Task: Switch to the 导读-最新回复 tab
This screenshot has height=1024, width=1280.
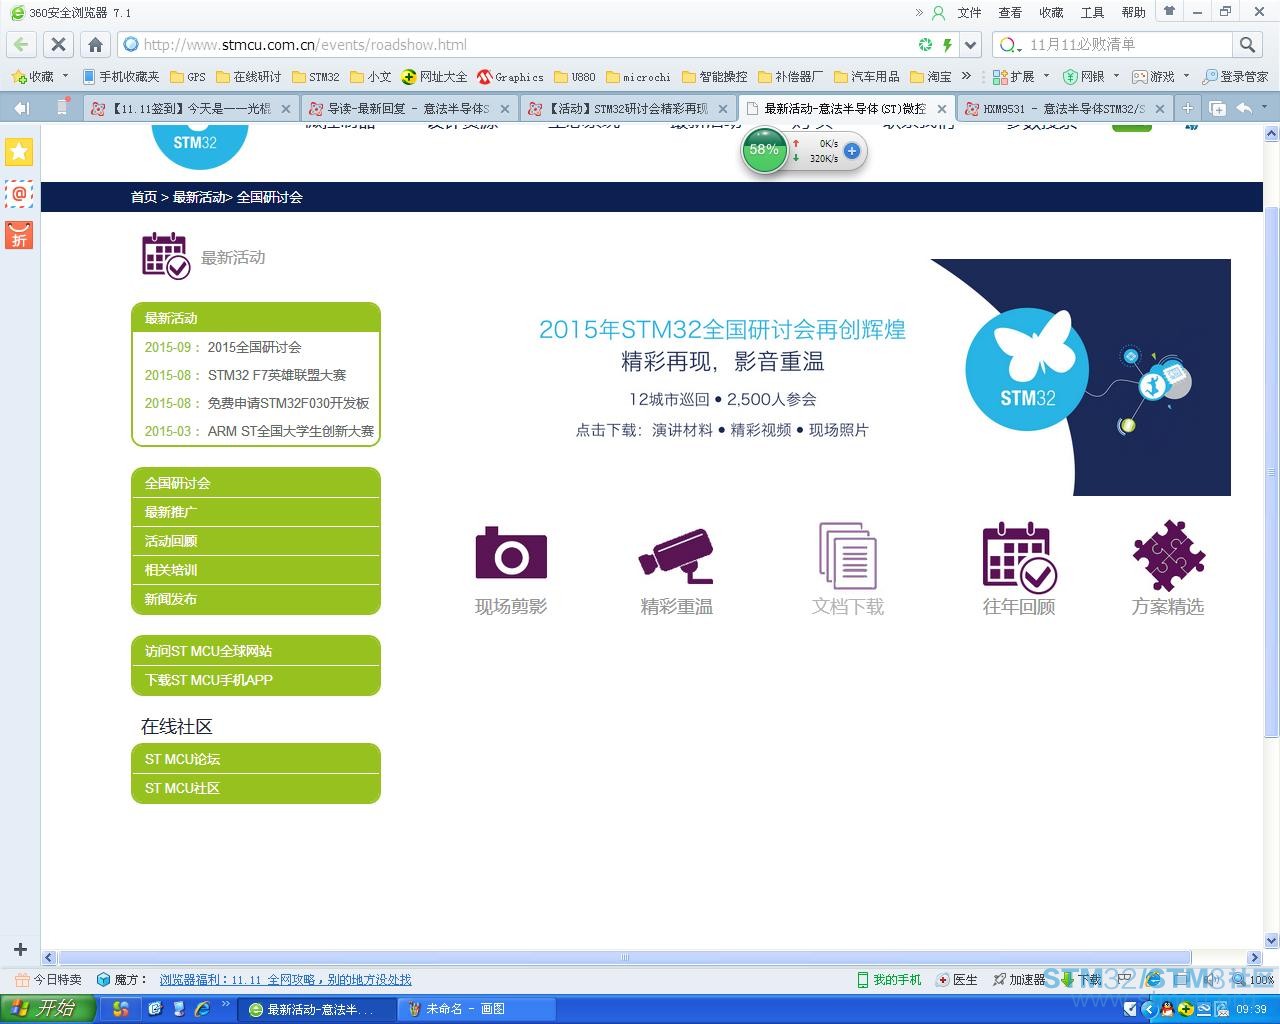Action: click(x=408, y=108)
